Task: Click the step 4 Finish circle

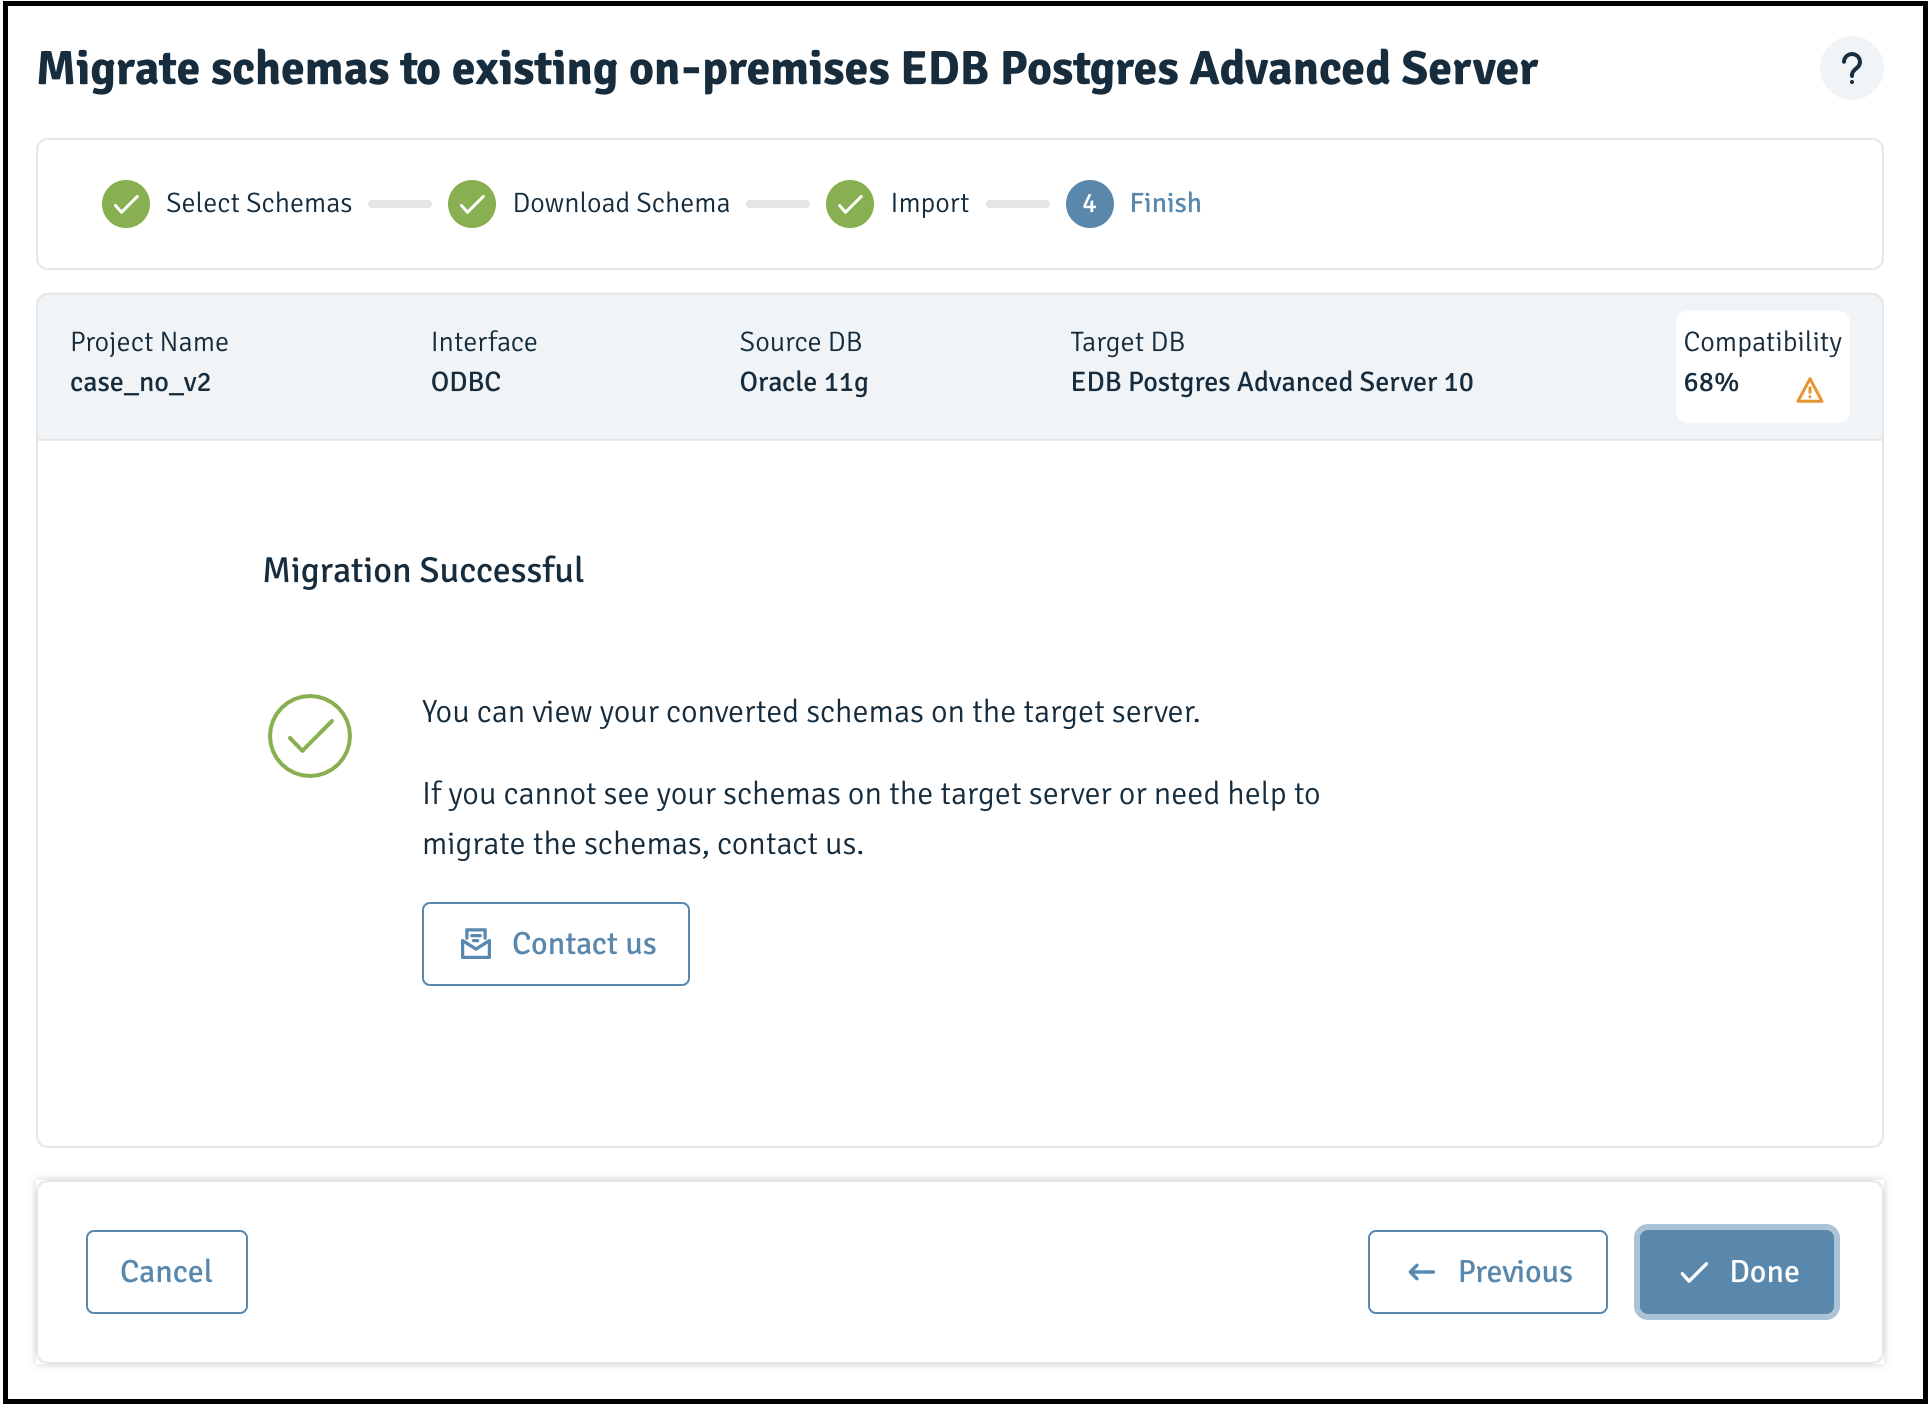Action: click(1090, 204)
